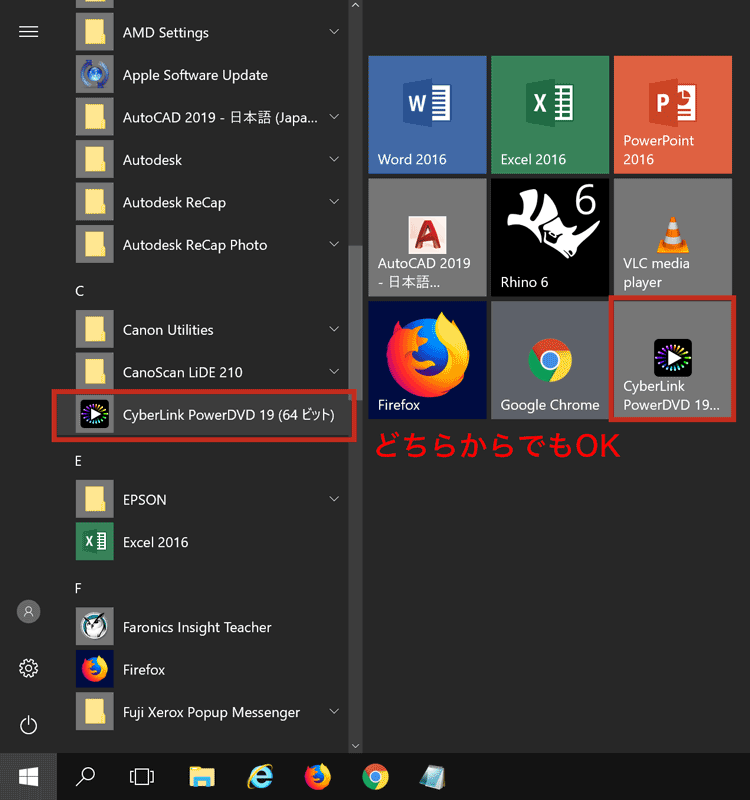Toggle the hamburger menu at top left
This screenshot has width=750, height=800.
pos(29,32)
